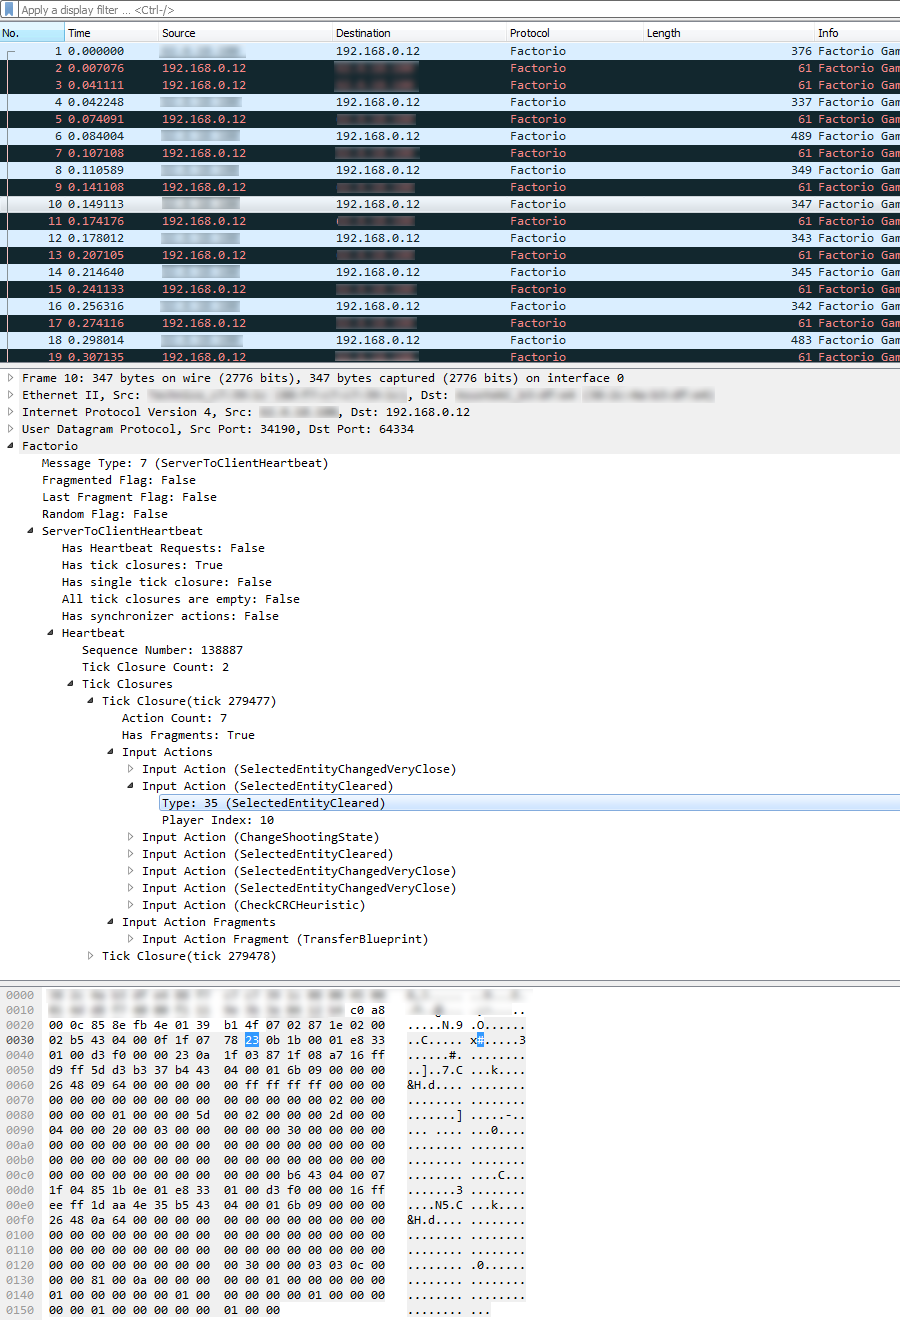Collapse Tick Closure(tick 279477) node

point(91,701)
